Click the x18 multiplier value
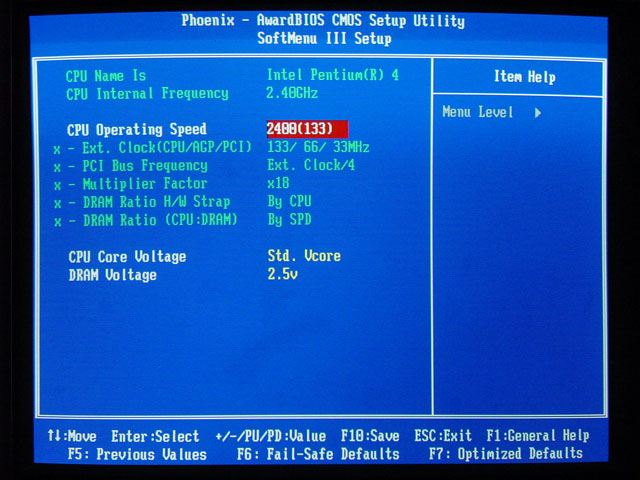 coord(278,183)
